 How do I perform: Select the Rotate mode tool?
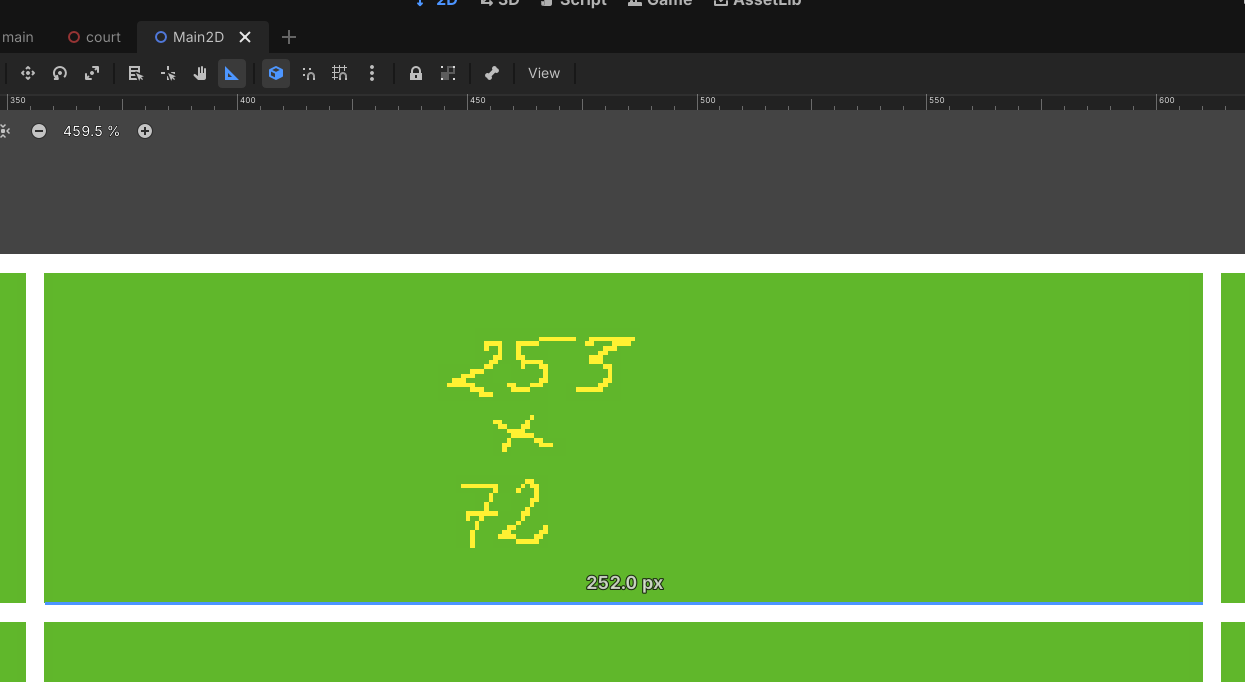click(x=60, y=73)
